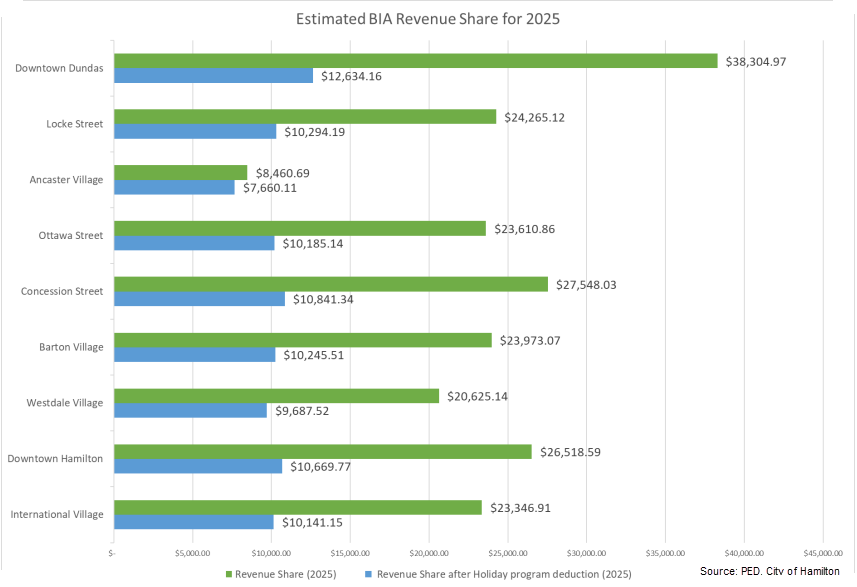Select the blue Downtown Dundas bar
The width and height of the screenshot is (857, 587).
coord(214,76)
